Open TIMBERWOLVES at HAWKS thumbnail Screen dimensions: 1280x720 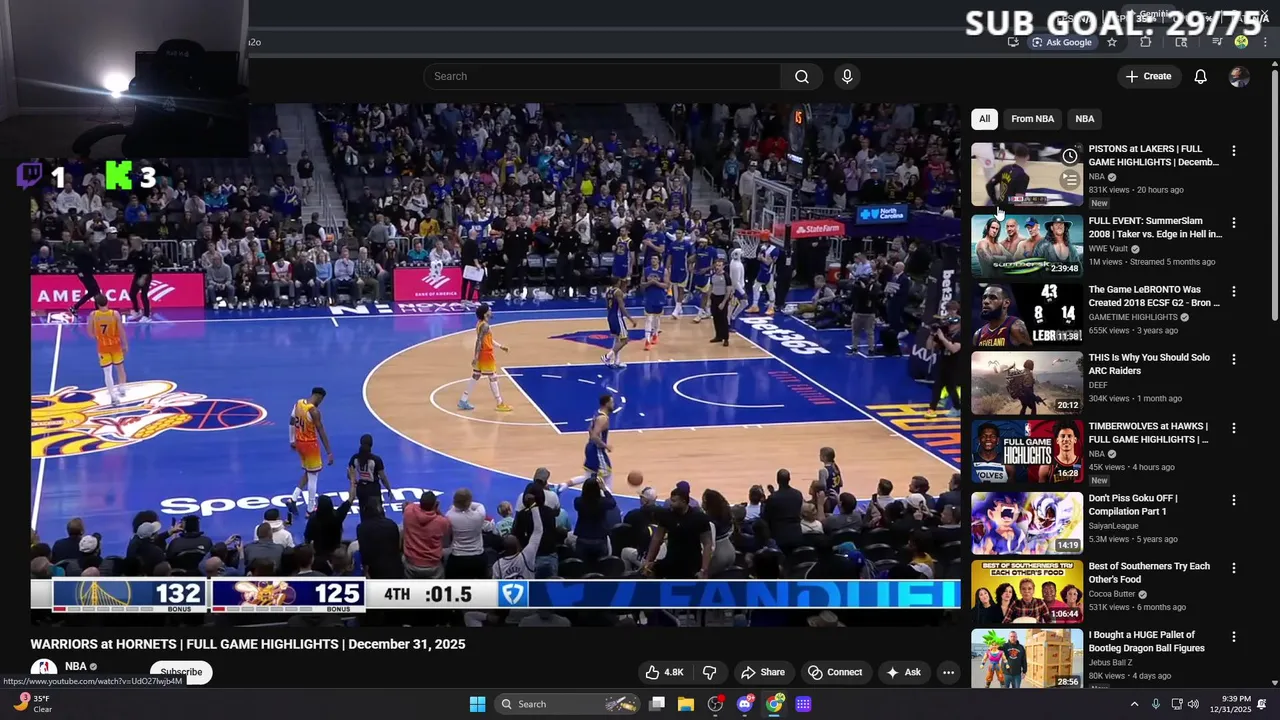pos(1027,452)
